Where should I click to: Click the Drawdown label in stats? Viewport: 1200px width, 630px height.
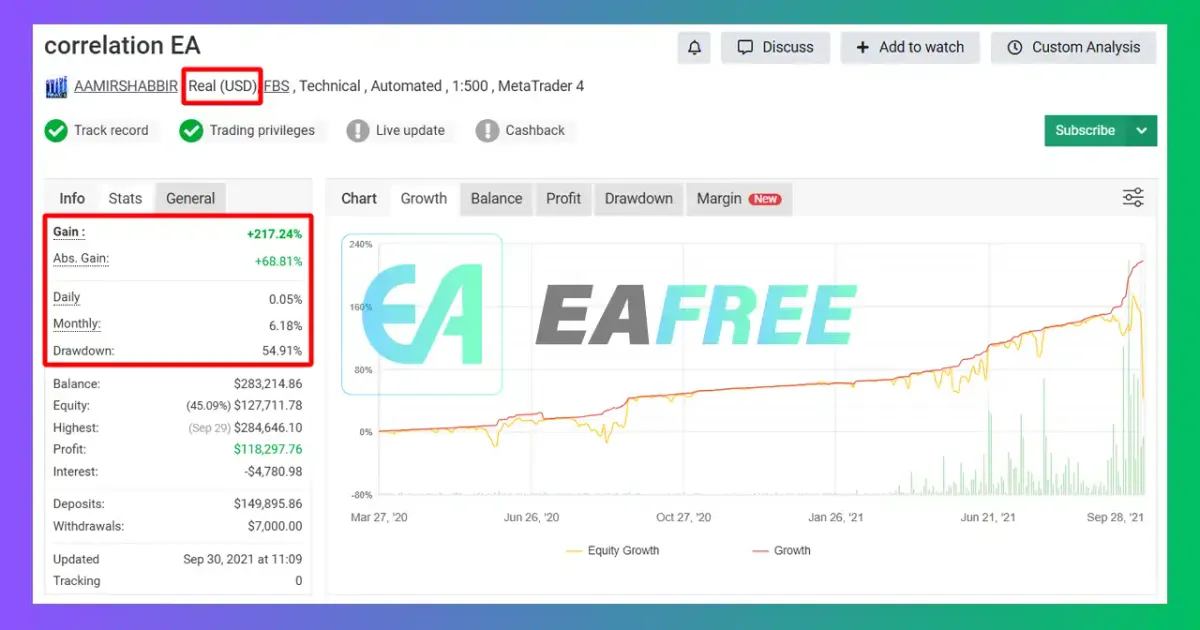[x=84, y=351]
